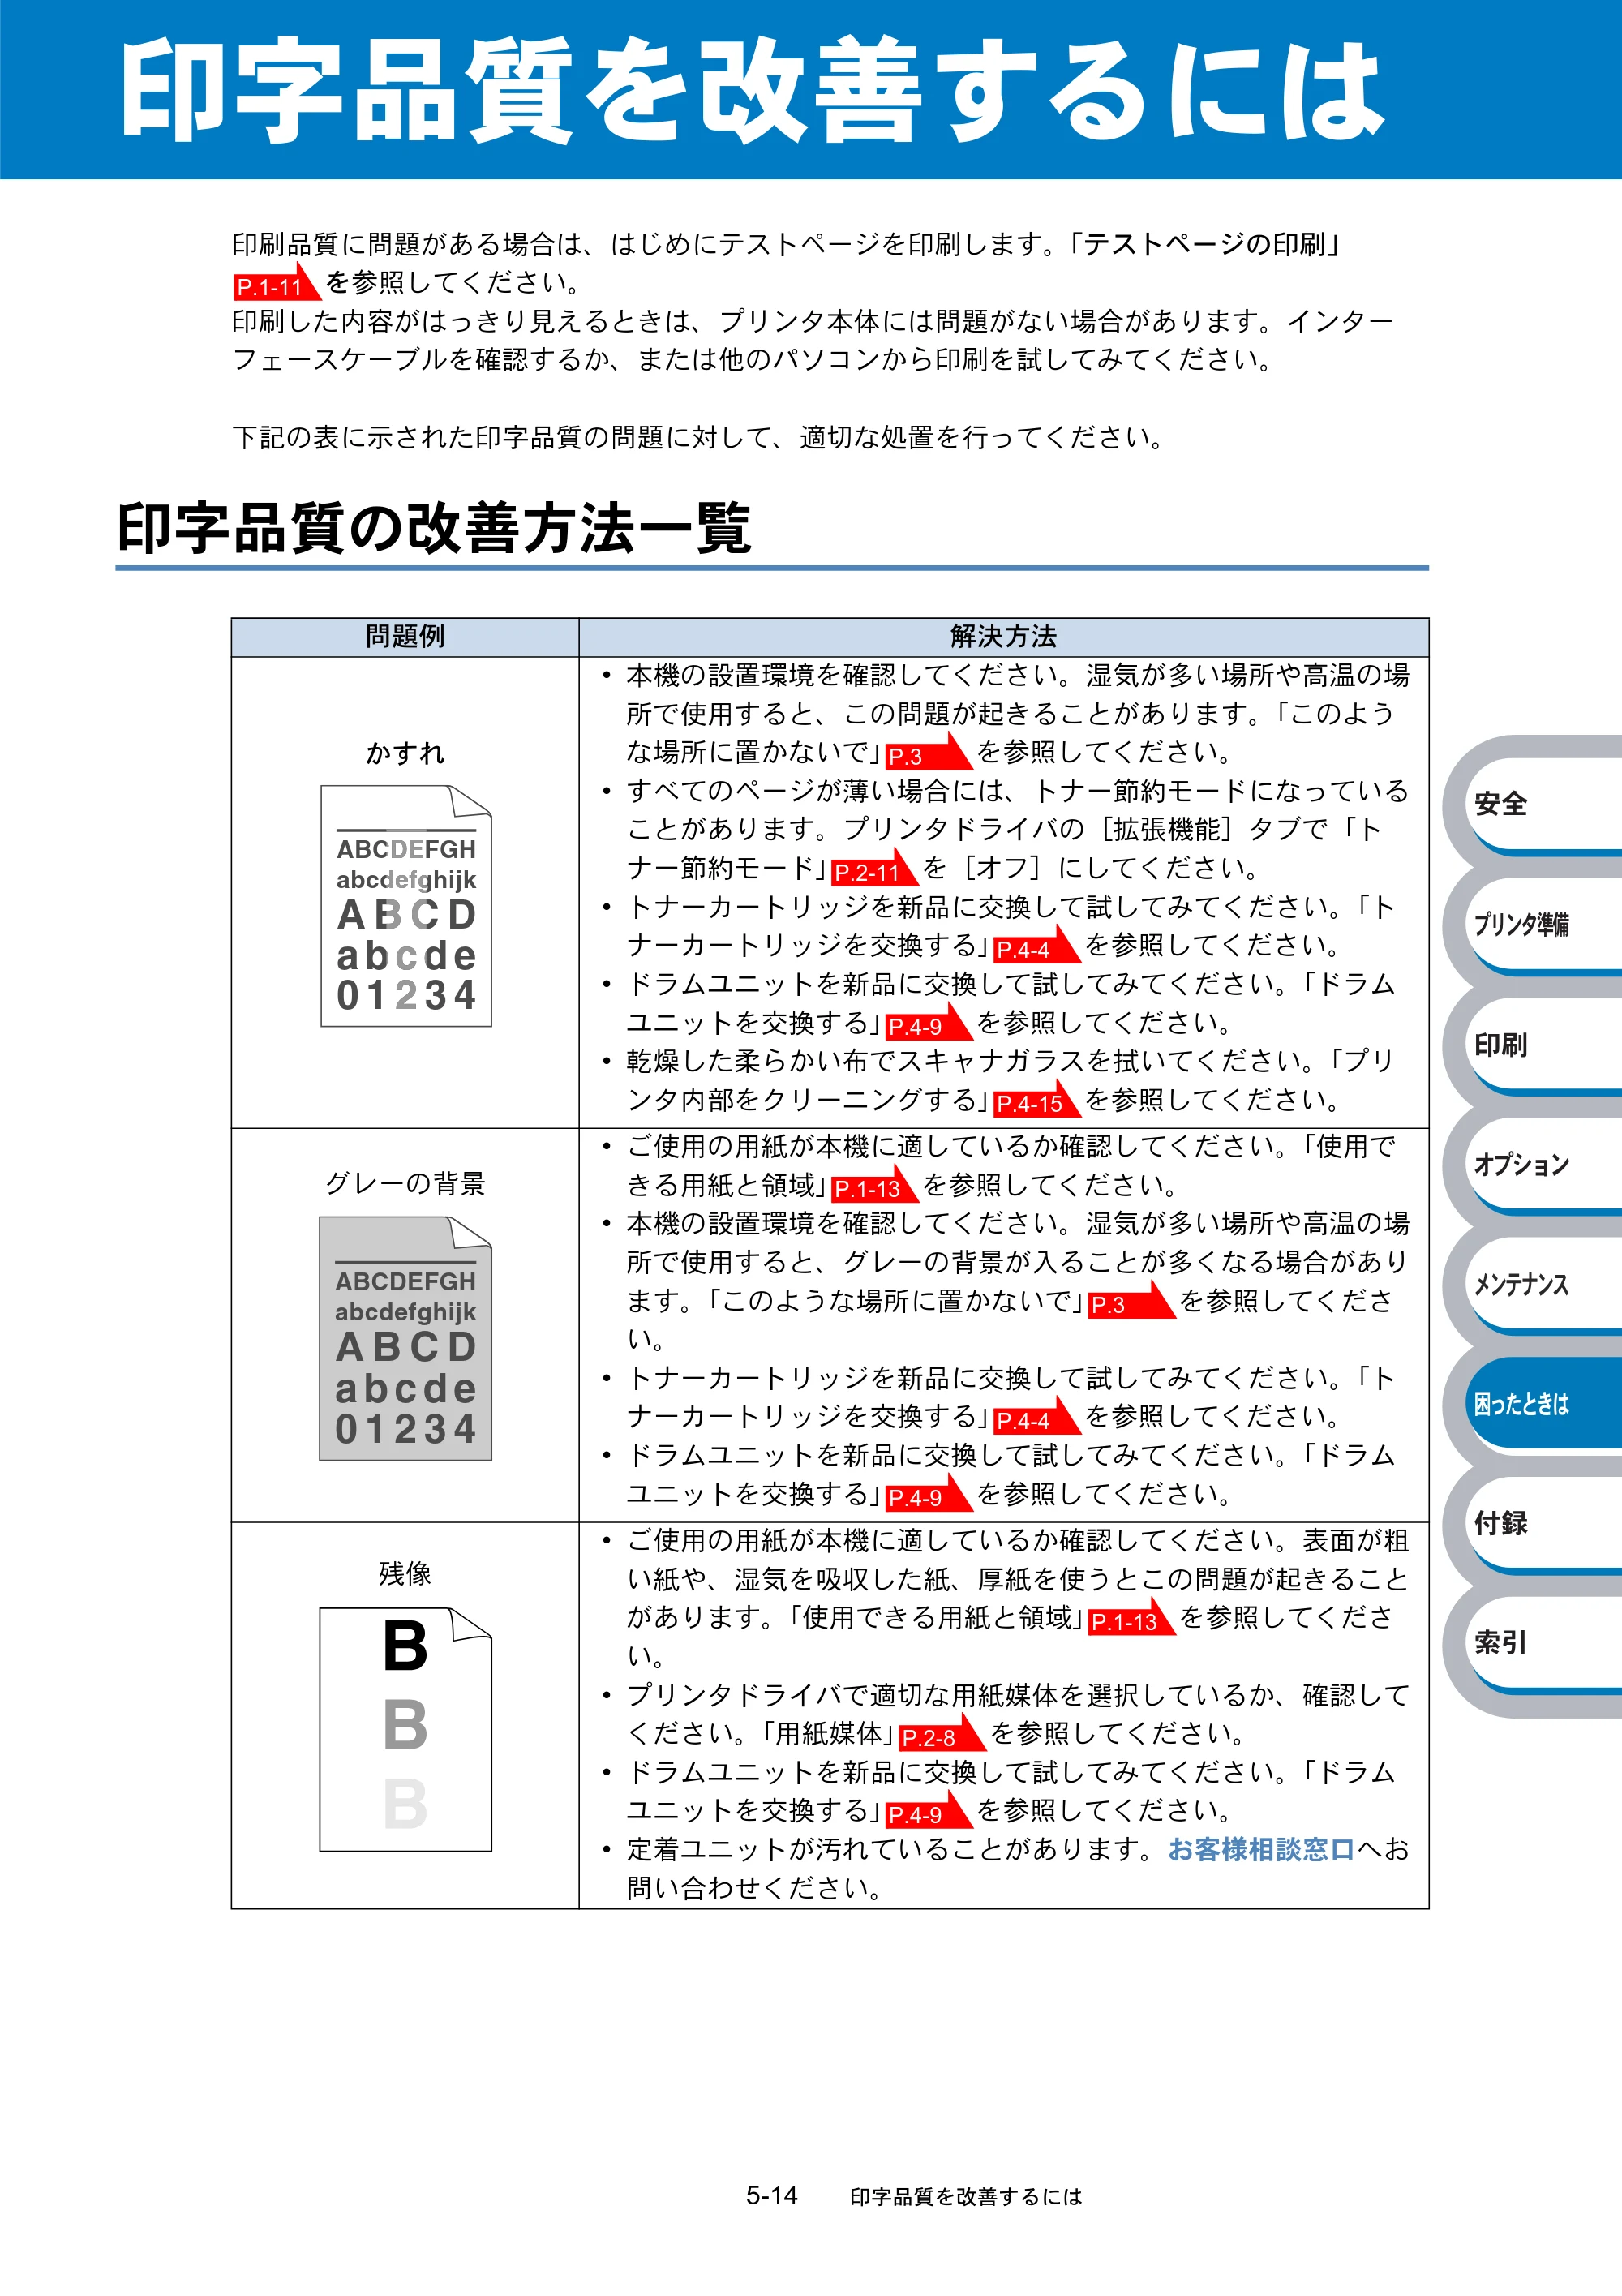This screenshot has width=1622, height=2296.
Task: Click P.2-8 用紙媒体 reference link
Action: click(941, 1735)
